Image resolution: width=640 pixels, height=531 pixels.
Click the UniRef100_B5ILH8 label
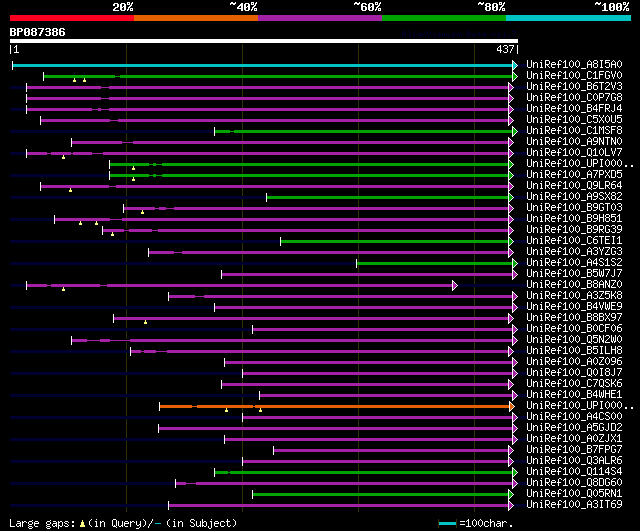tap(574, 351)
